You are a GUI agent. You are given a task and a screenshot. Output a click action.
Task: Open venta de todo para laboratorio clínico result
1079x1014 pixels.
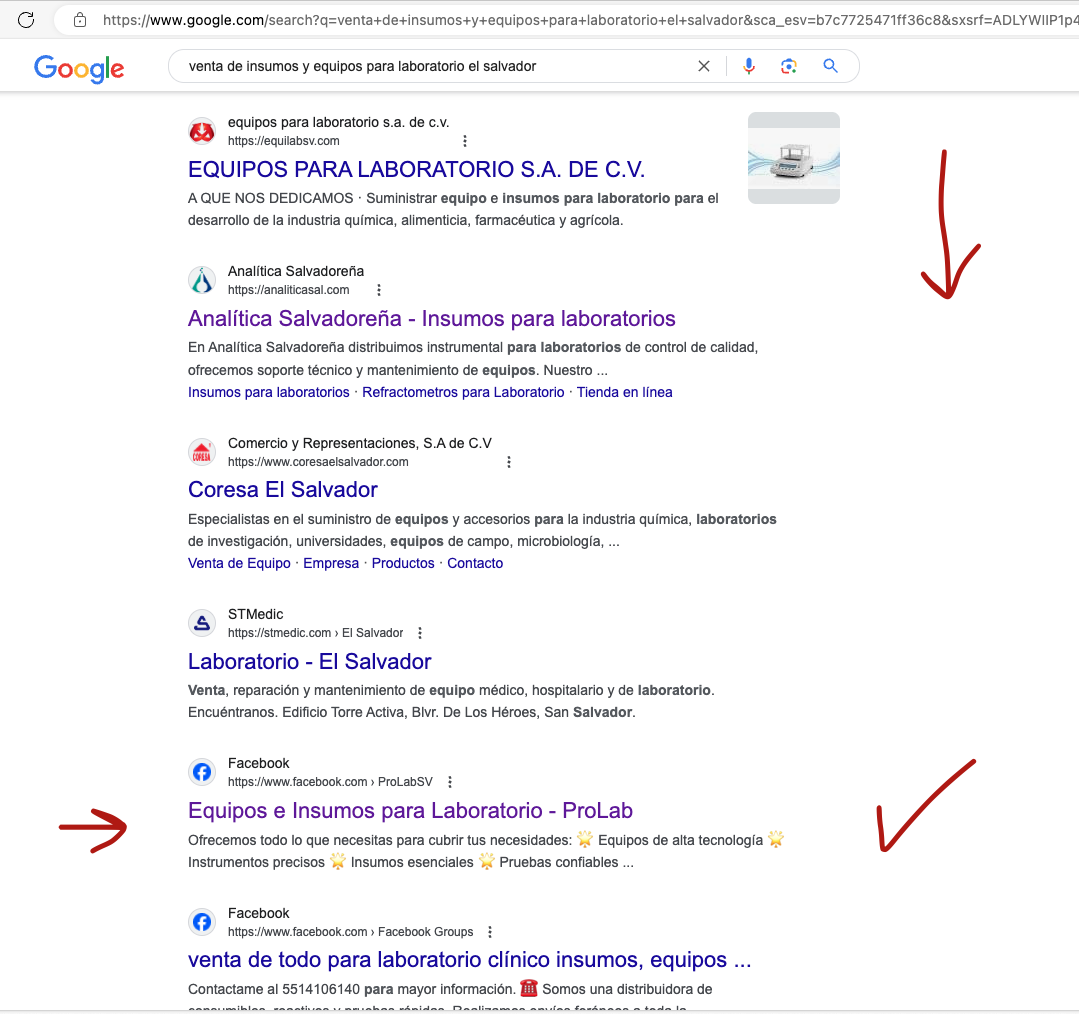pos(469,960)
